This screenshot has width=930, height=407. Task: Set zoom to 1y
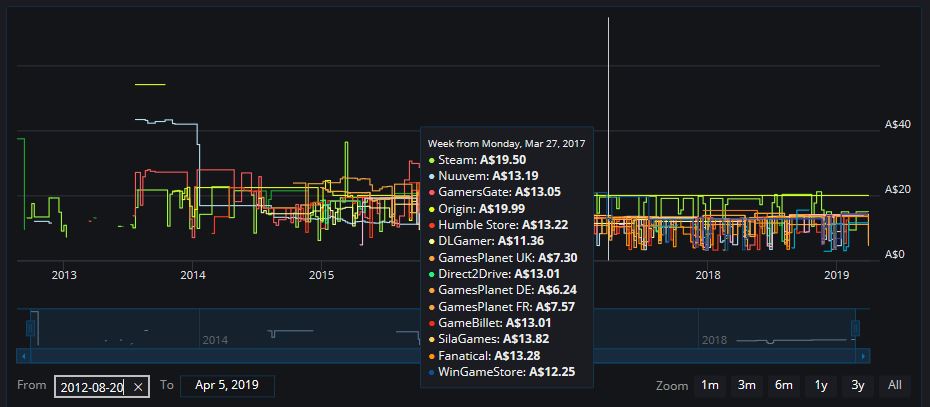[821, 385]
